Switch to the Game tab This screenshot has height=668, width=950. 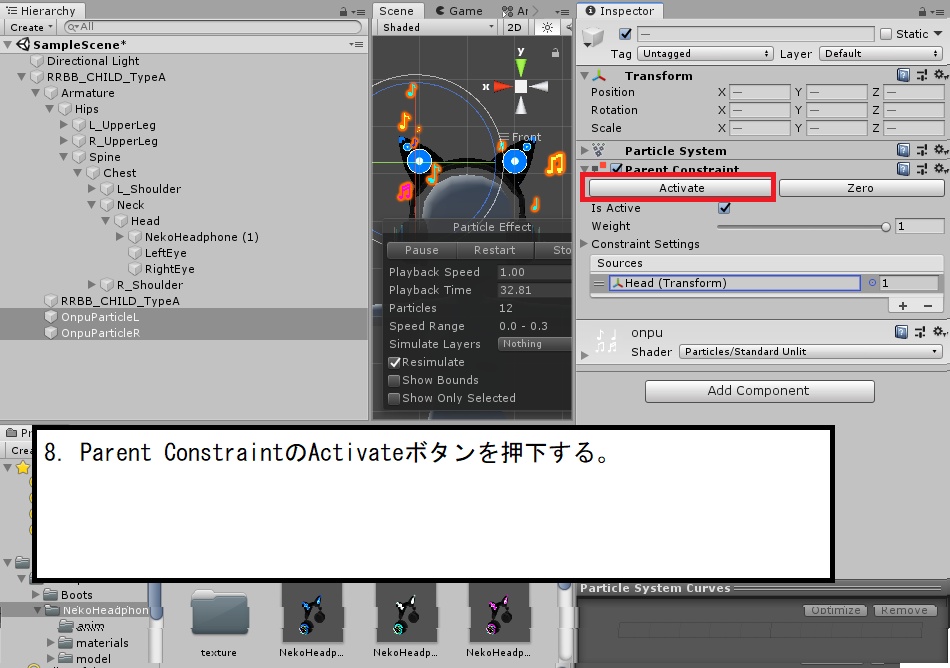(x=459, y=11)
